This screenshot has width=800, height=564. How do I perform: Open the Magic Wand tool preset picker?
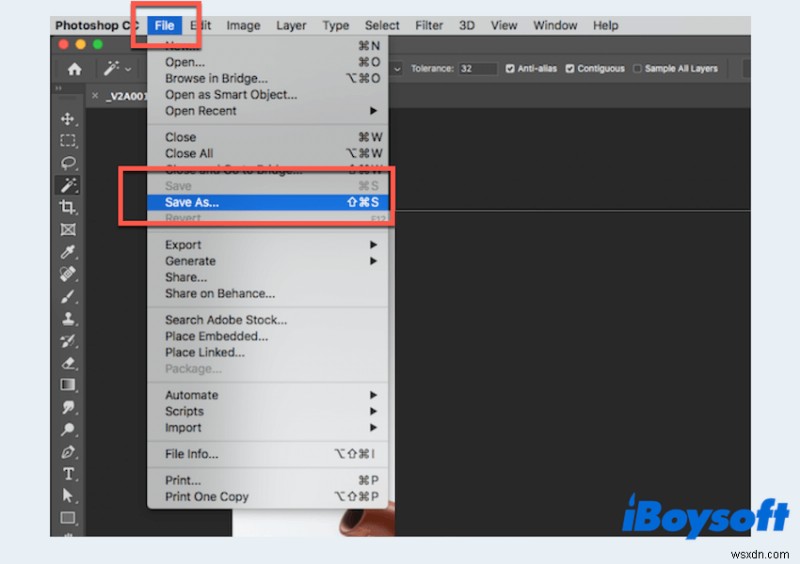click(117, 68)
